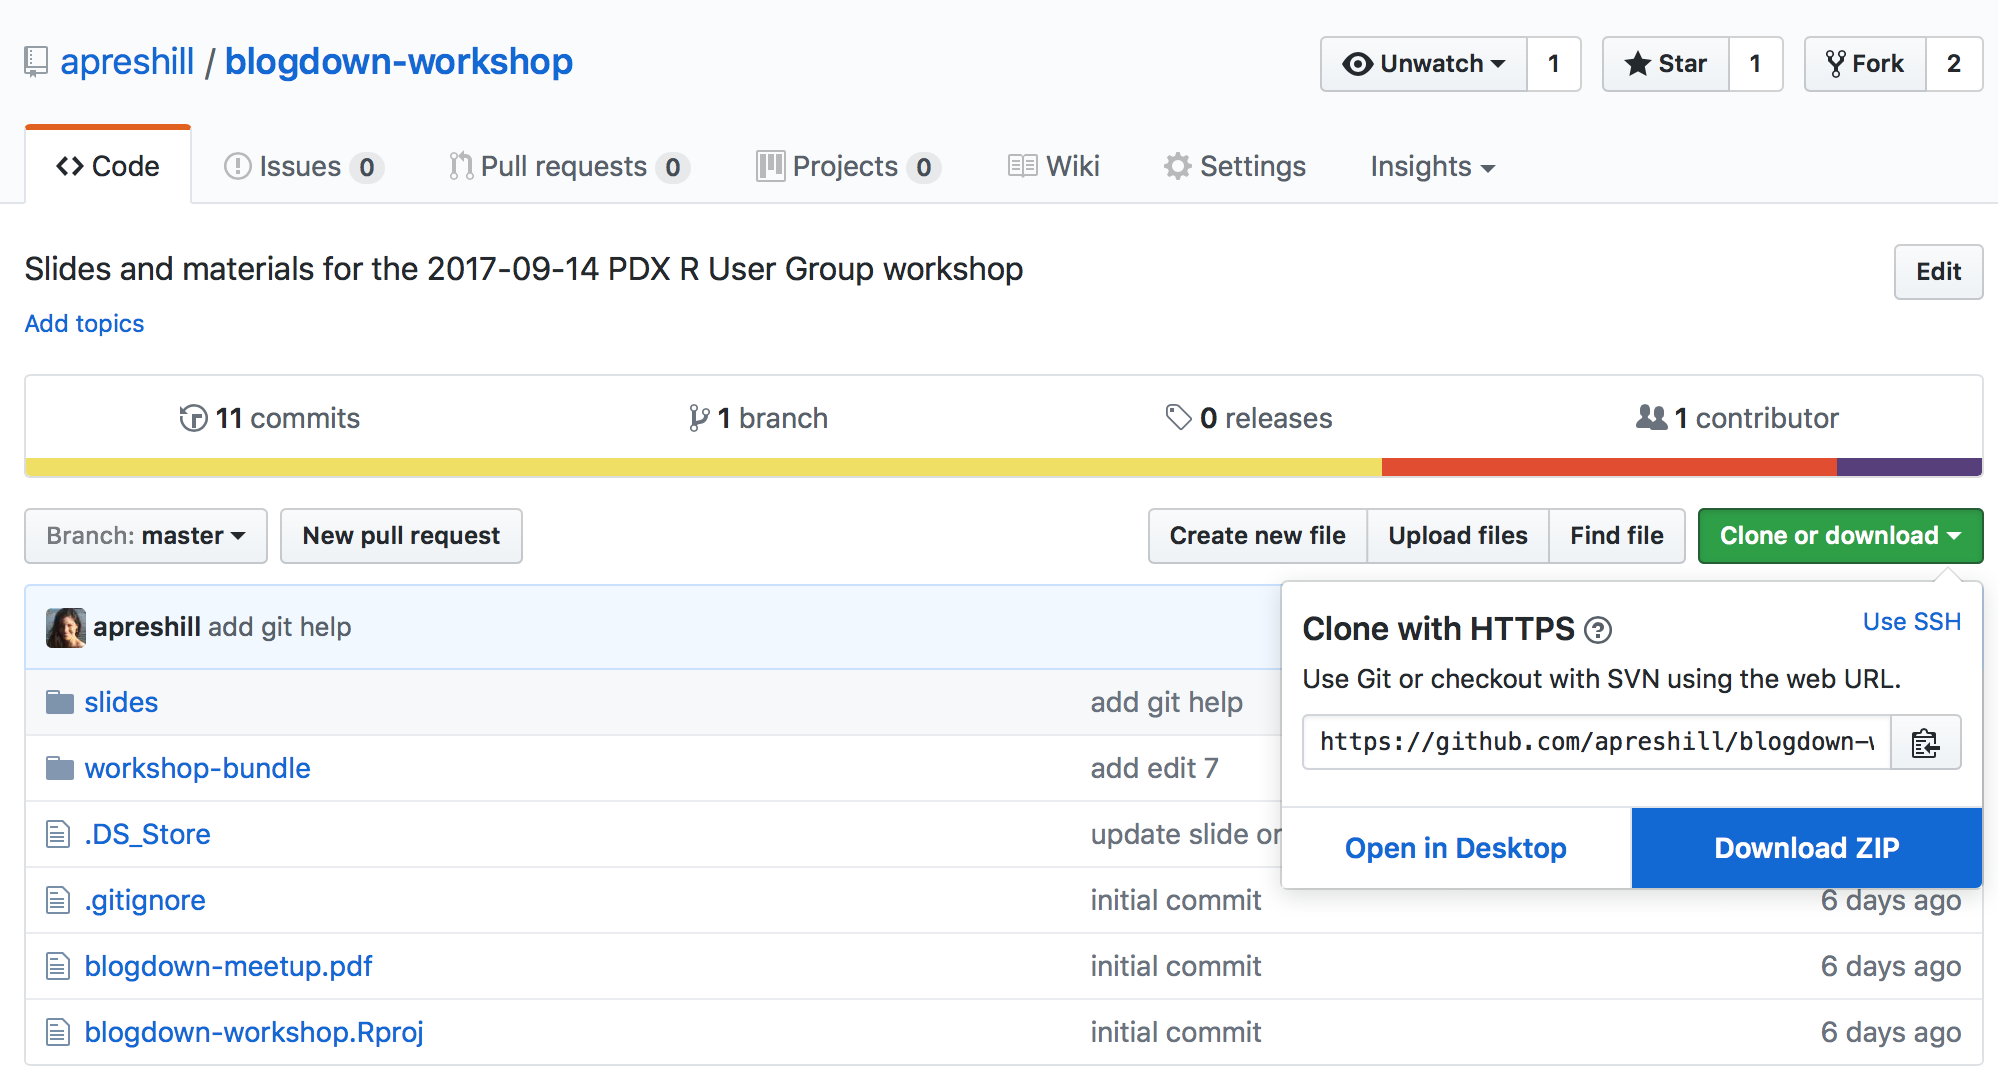The width and height of the screenshot is (1998, 1078).
Task: Click the slides folder icon
Action: click(x=60, y=703)
